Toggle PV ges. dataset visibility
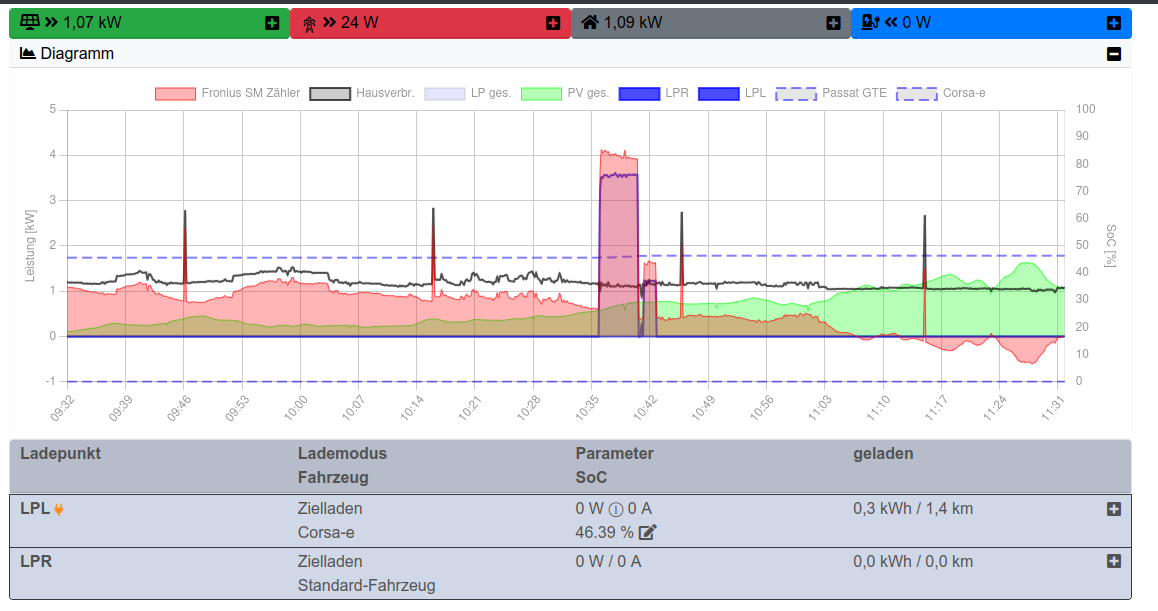Screen dimensions: 1158x611 pos(542,93)
